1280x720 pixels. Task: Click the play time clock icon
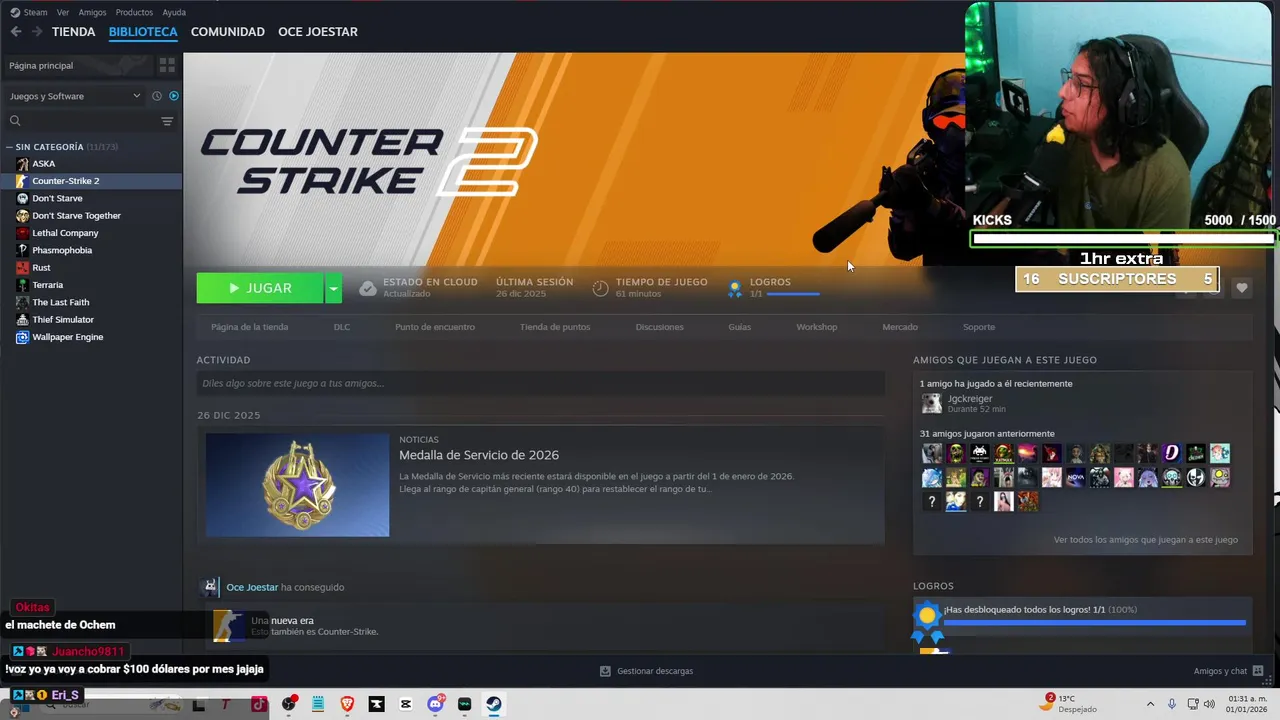pos(600,288)
